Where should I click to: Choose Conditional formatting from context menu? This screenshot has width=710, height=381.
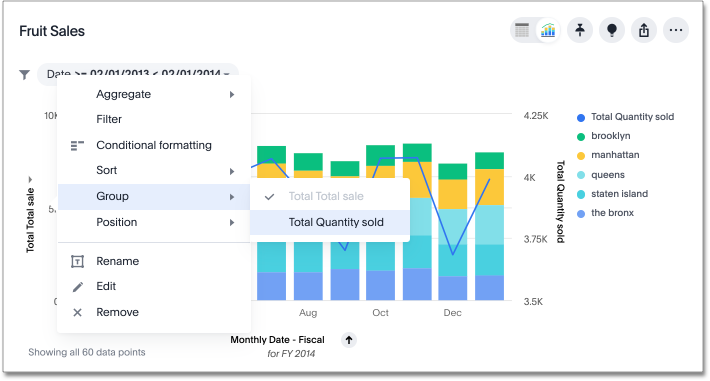click(x=154, y=145)
